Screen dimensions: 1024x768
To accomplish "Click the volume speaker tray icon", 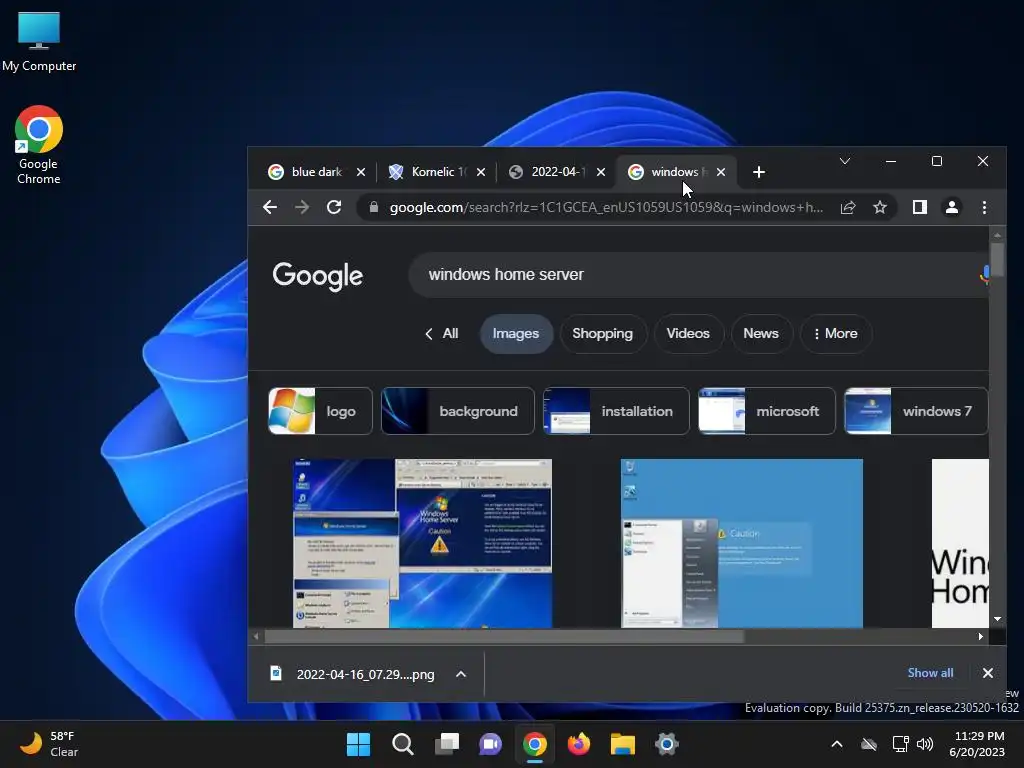I will [925, 744].
